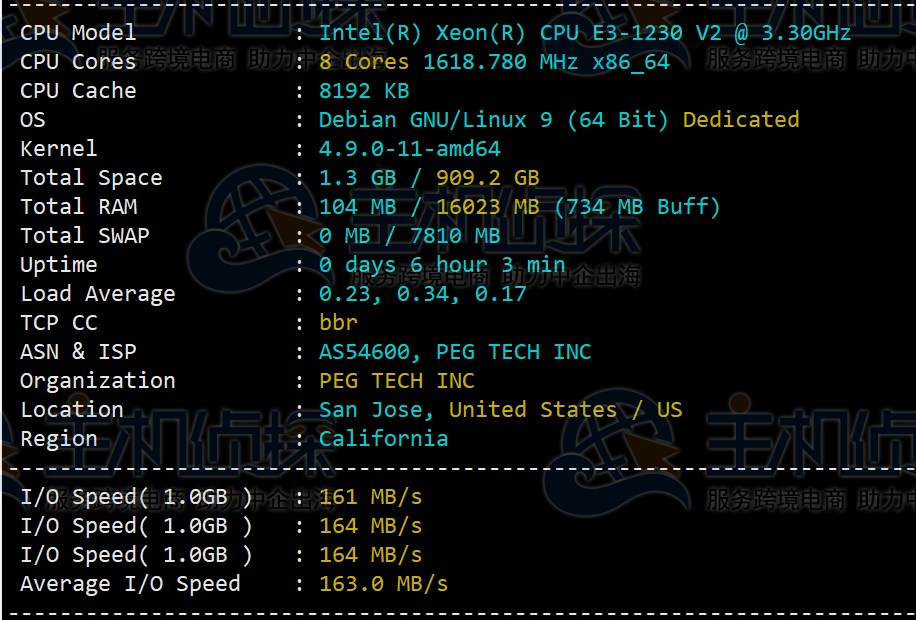The width and height of the screenshot is (916, 620).
Task: Click the 'CPU Model' label
Action: [x=78, y=33]
